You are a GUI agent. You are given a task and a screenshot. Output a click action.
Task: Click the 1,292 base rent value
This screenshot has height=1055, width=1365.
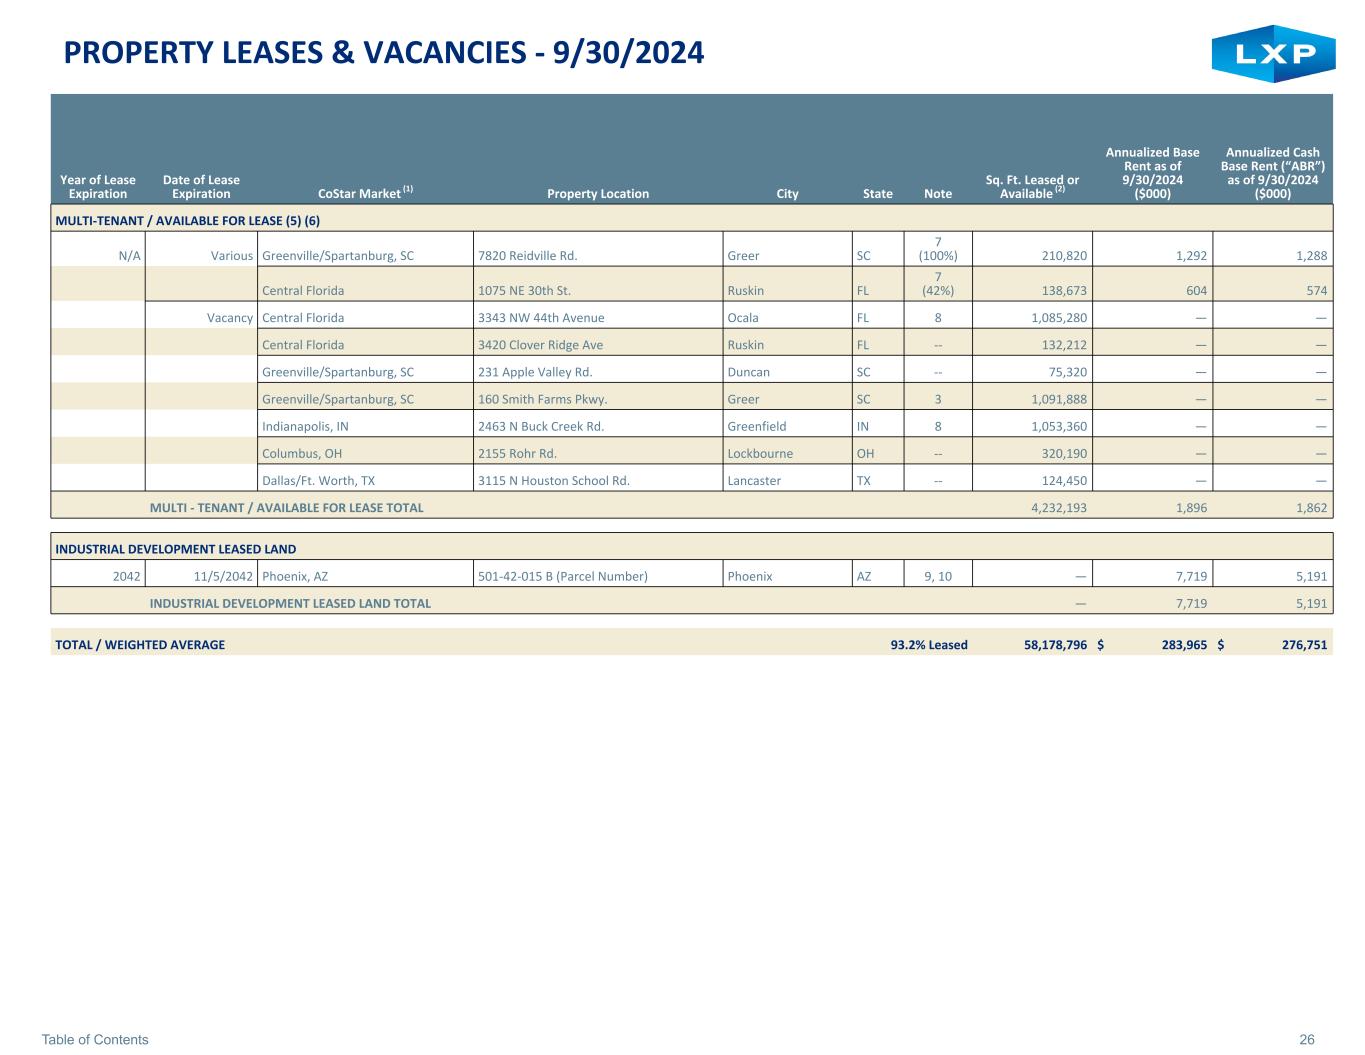1190,256
